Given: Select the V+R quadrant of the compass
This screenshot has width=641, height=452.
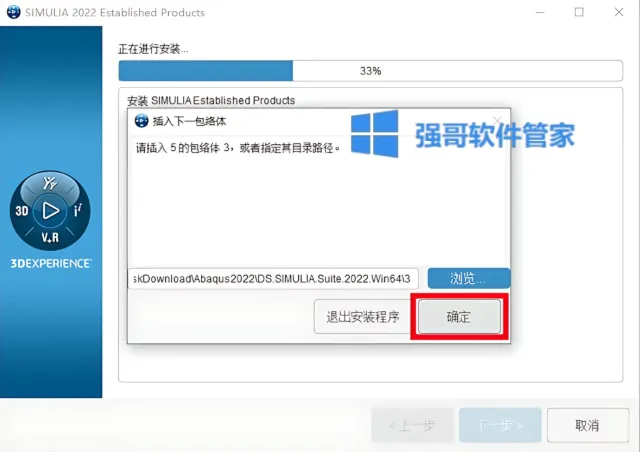Looking at the screenshot, I should tap(50, 237).
